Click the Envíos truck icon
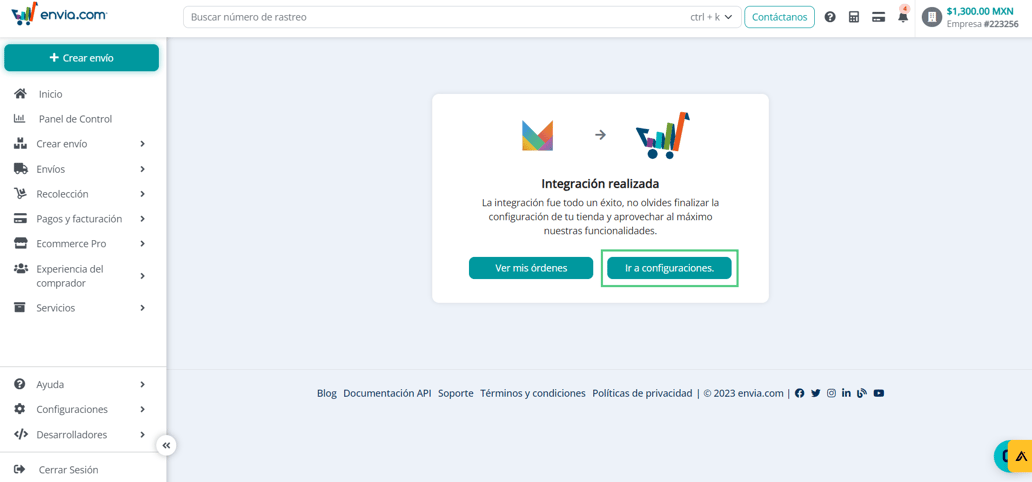Viewport: 1032px width, 482px height. [x=20, y=169]
